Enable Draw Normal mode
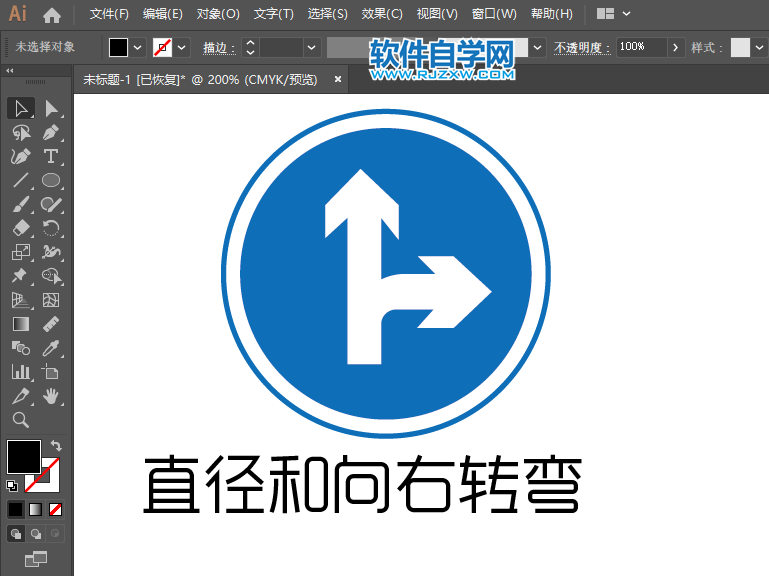The height and width of the screenshot is (576, 769). click(16, 534)
